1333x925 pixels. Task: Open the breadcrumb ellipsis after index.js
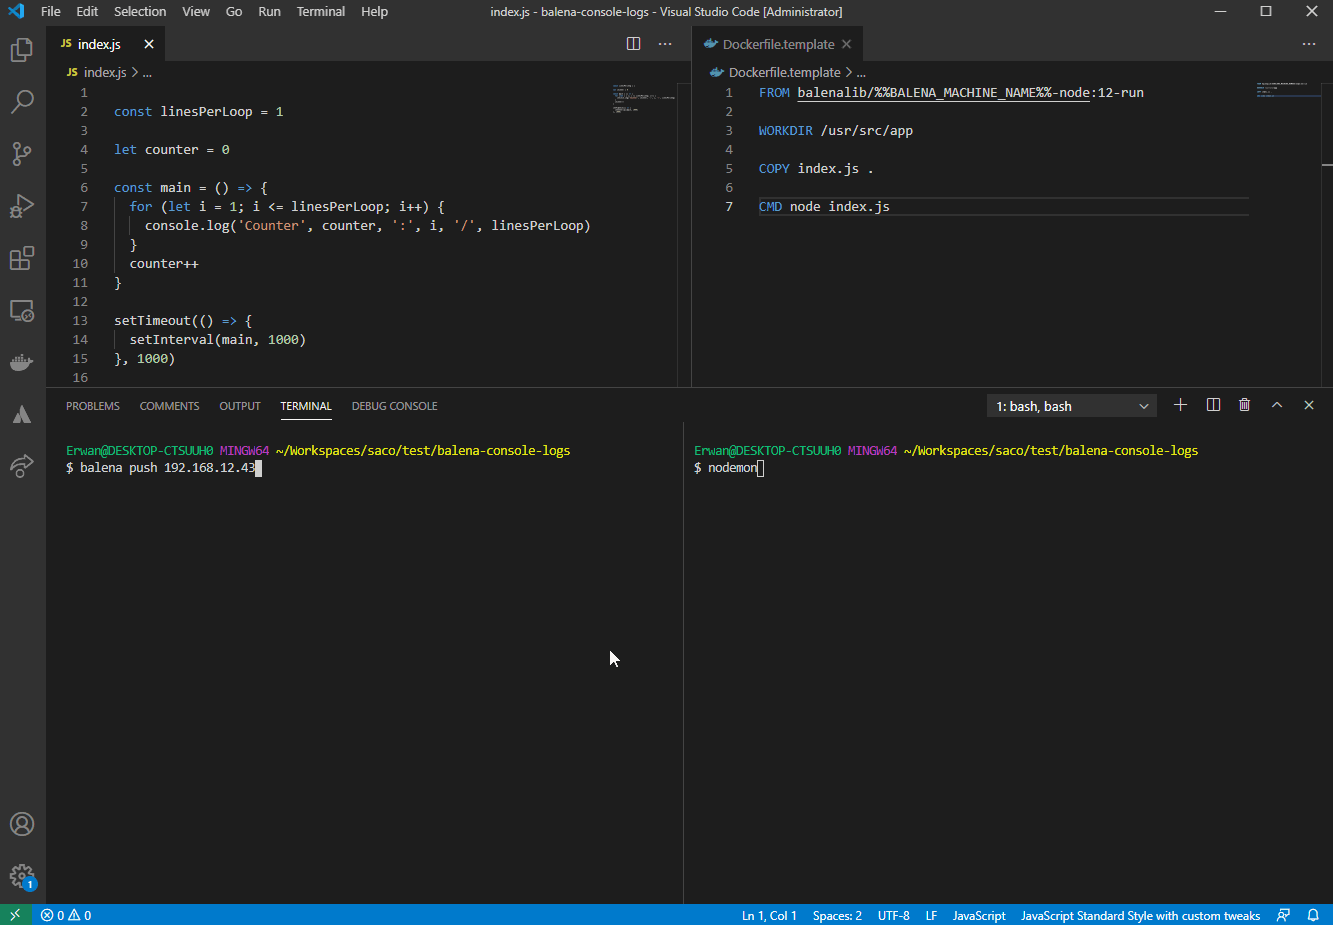(147, 73)
